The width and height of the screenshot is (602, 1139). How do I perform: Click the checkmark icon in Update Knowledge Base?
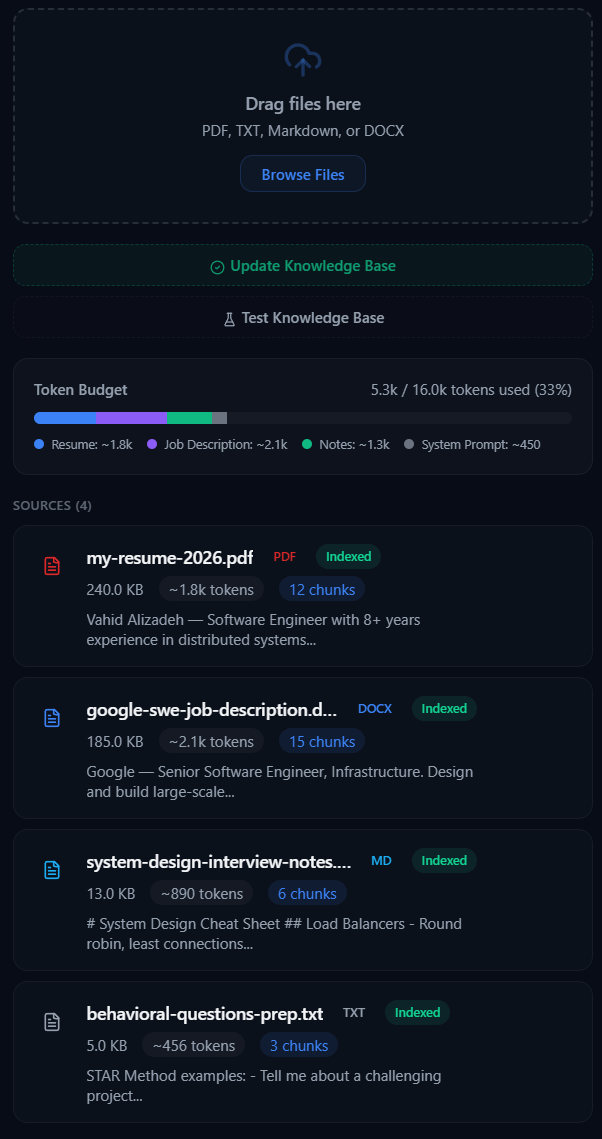click(x=216, y=266)
